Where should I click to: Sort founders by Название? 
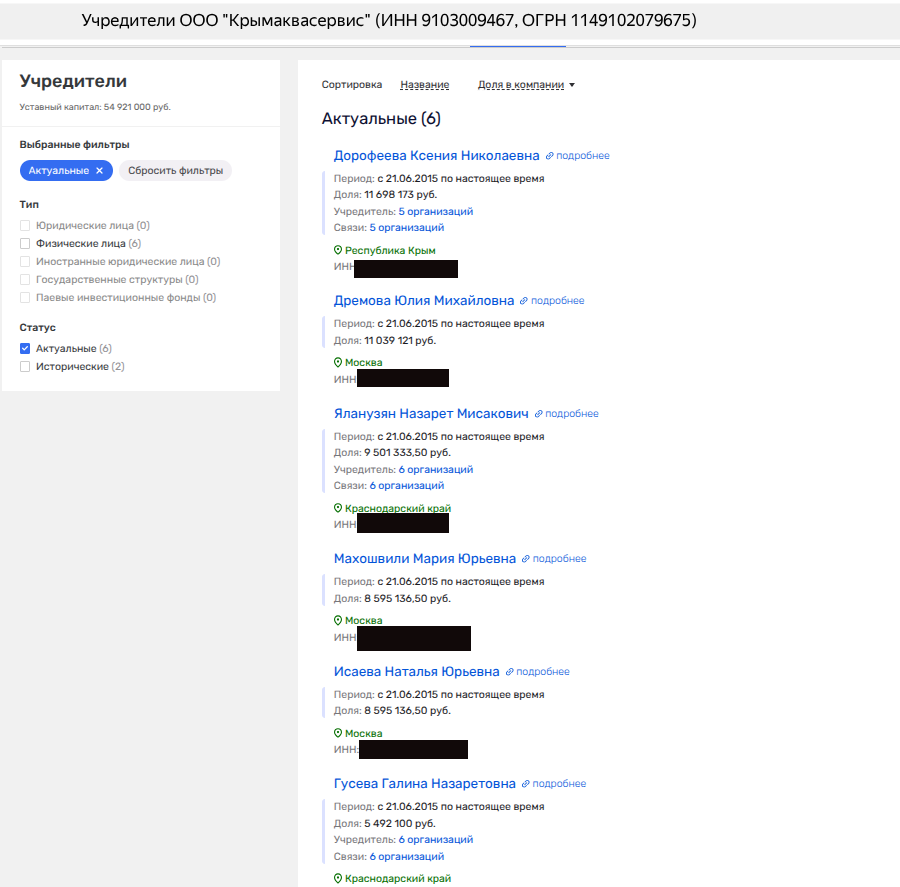coord(424,85)
